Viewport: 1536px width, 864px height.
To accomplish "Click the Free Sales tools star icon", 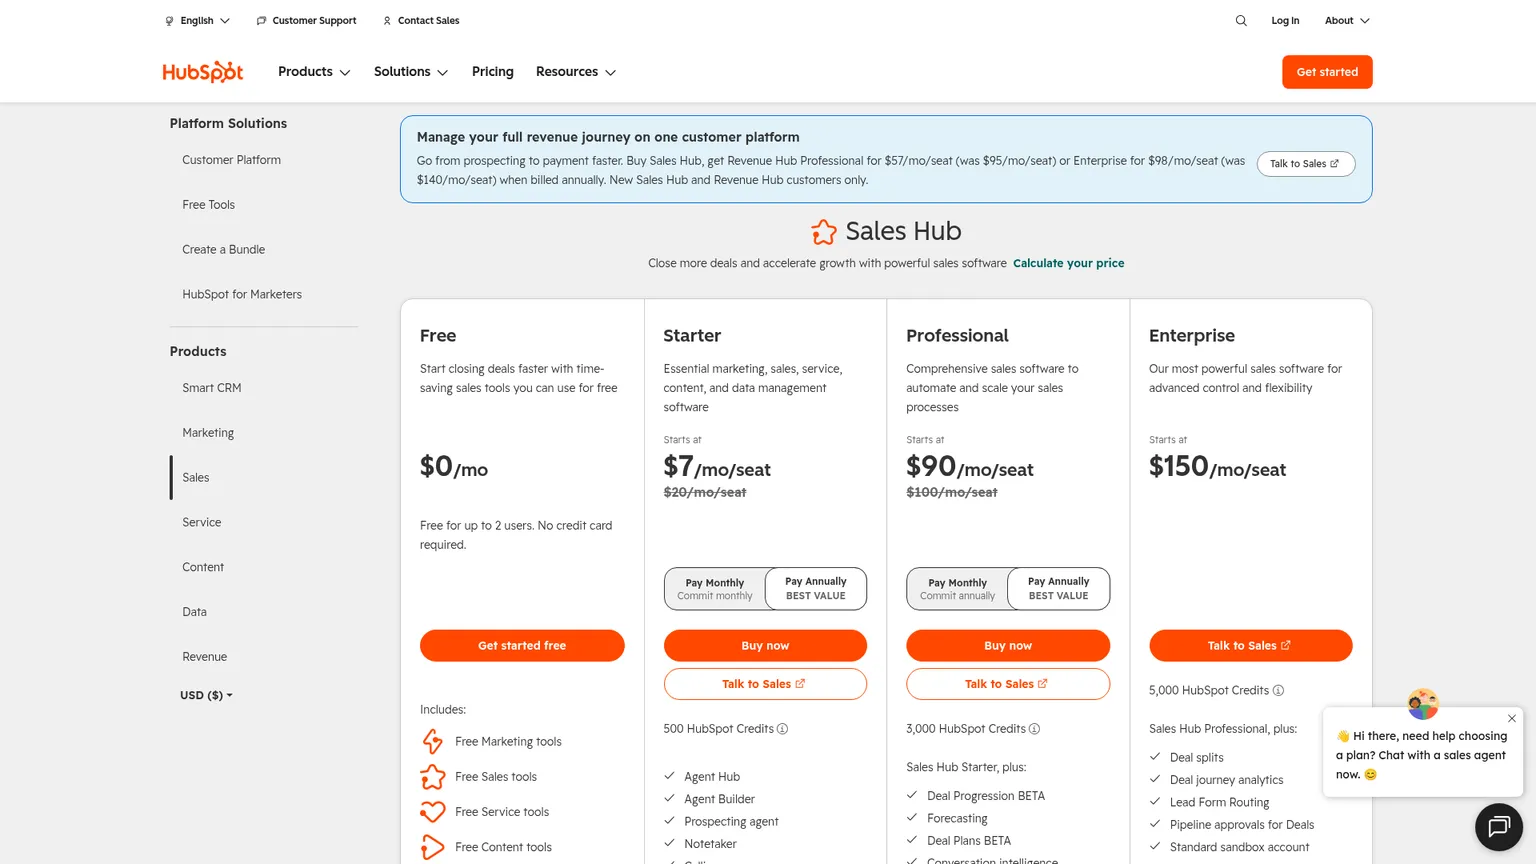I will 432,777.
